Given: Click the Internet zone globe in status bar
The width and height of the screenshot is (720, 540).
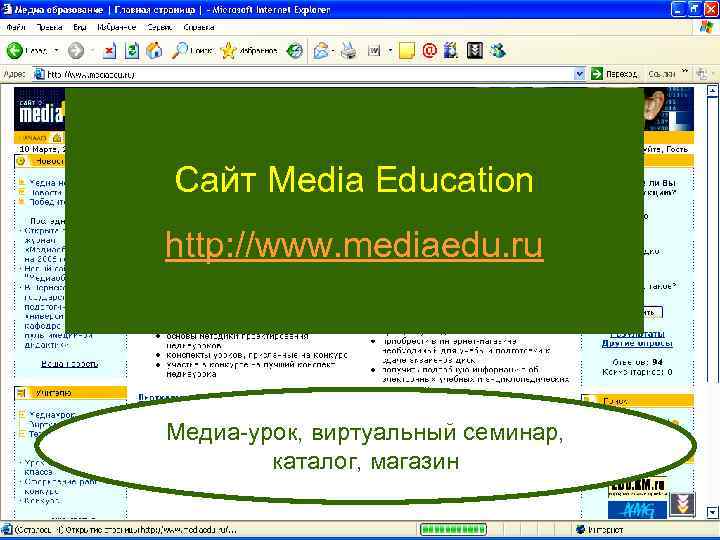Looking at the screenshot, I should point(581,529).
